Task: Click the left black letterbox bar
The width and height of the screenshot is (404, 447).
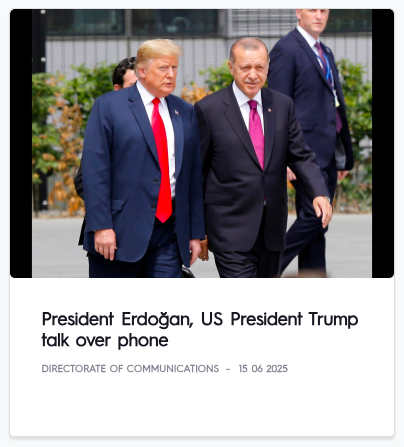Action: coord(21,143)
